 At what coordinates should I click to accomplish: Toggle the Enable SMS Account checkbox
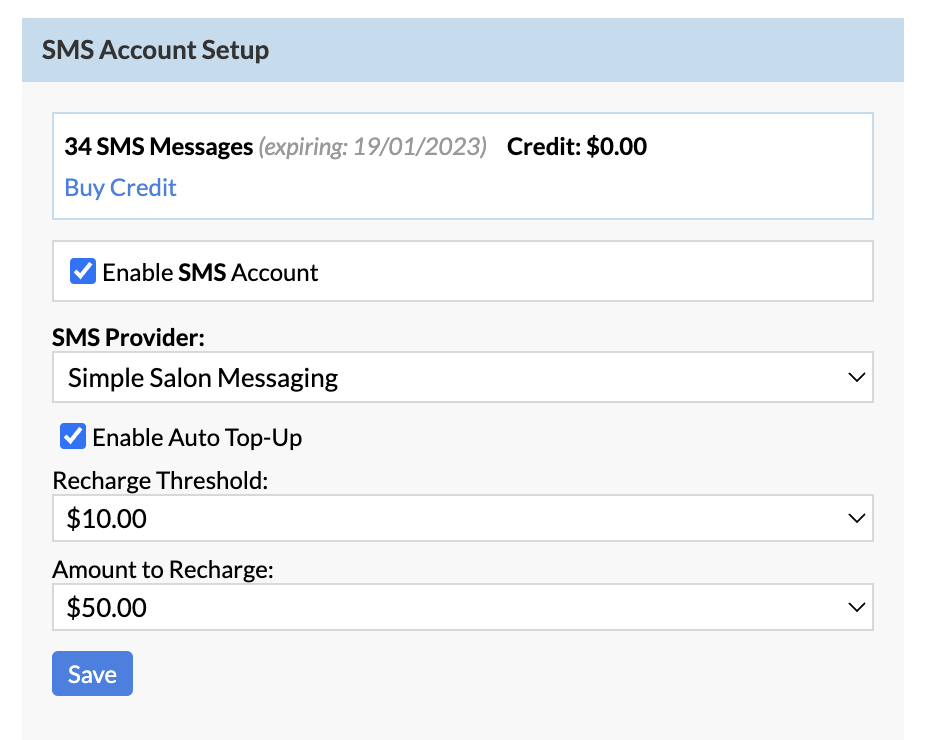(81, 270)
